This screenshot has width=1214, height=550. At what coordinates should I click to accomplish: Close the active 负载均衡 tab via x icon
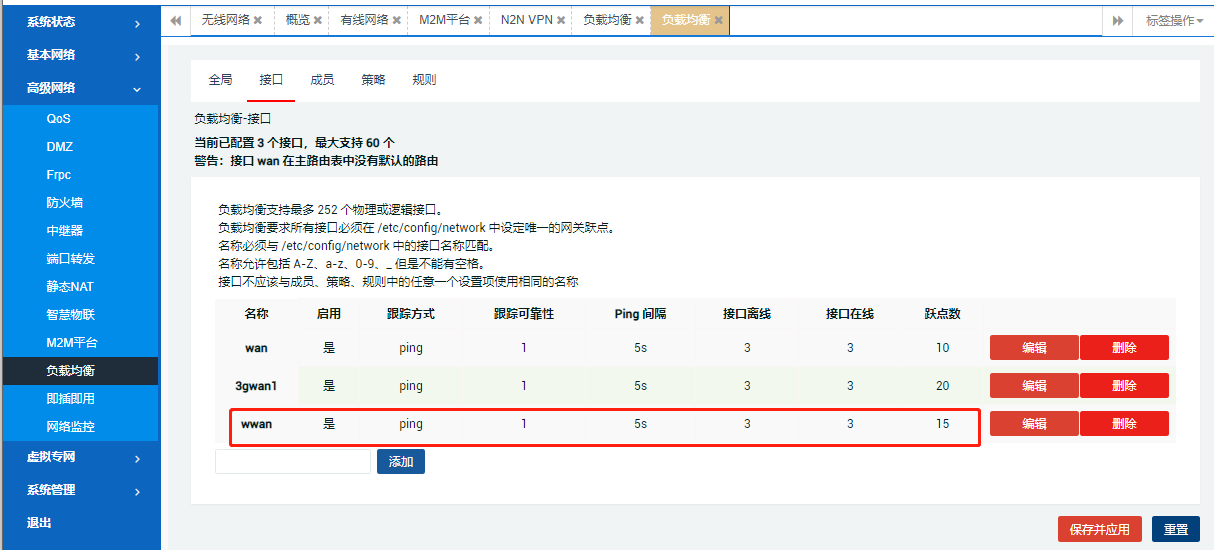coord(718,20)
